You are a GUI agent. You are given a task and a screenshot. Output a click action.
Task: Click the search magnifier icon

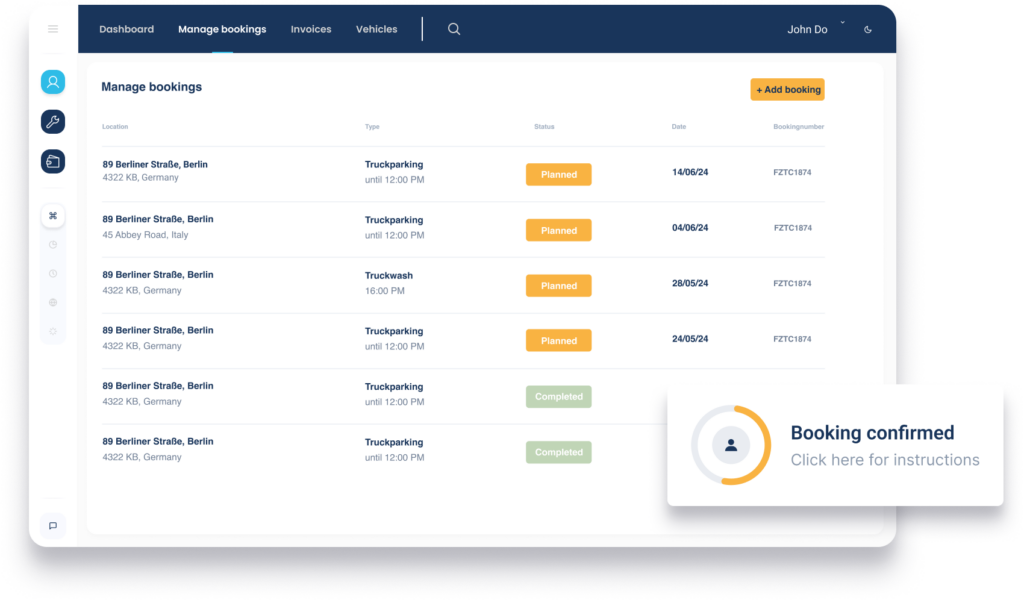pyautogui.click(x=454, y=29)
